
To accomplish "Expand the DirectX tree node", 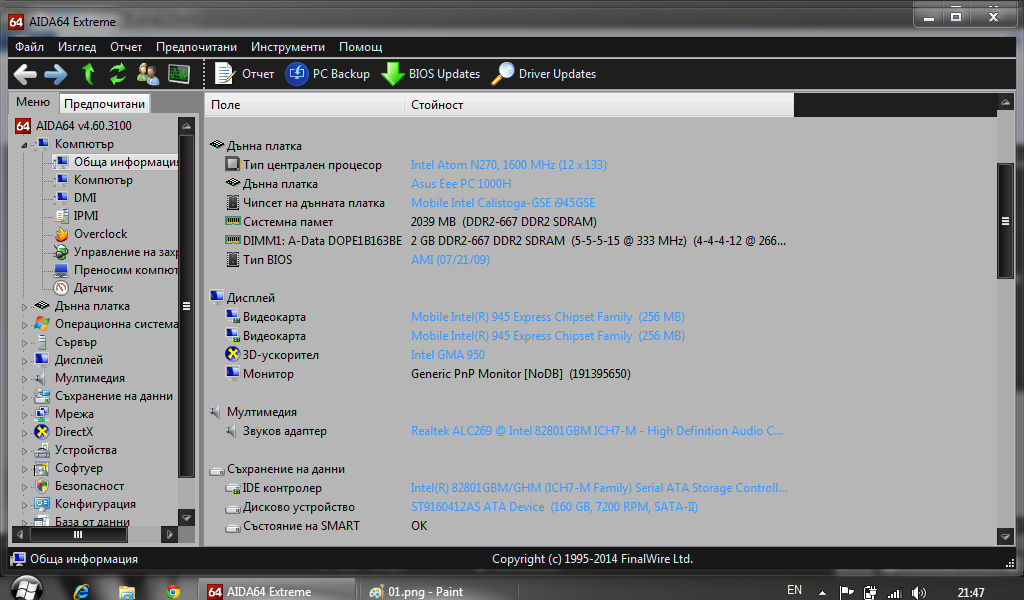I will tap(24, 432).
